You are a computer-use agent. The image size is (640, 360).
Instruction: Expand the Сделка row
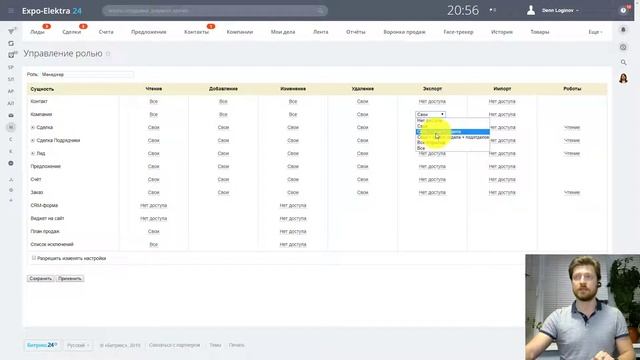33,127
